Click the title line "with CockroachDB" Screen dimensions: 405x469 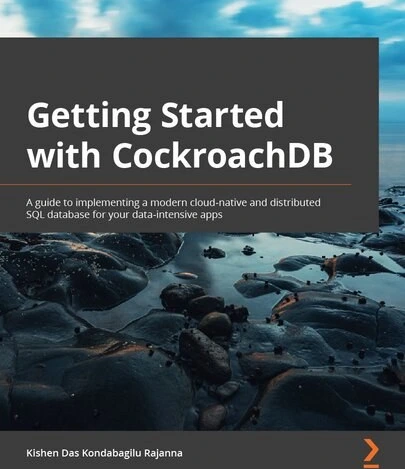tap(180, 156)
